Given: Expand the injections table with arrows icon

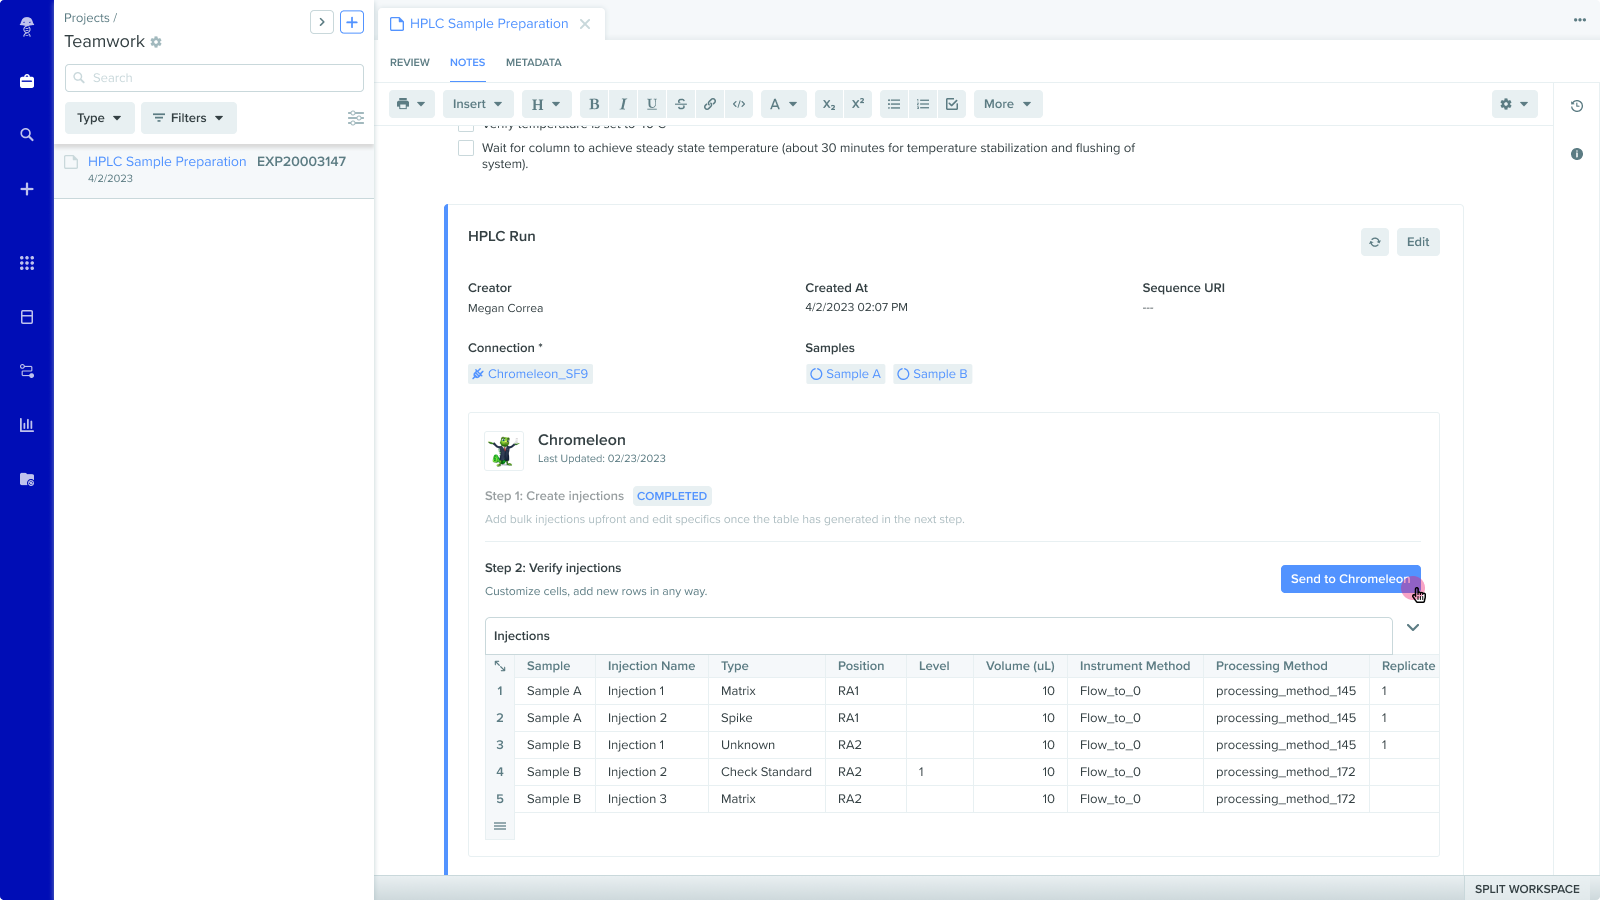Looking at the screenshot, I should coord(500,666).
